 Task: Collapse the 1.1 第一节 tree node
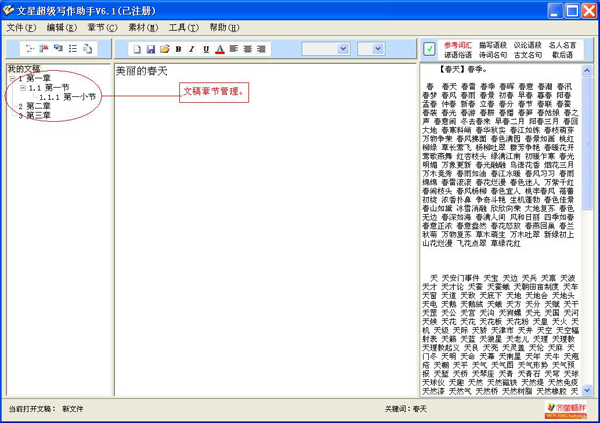[x=22, y=88]
